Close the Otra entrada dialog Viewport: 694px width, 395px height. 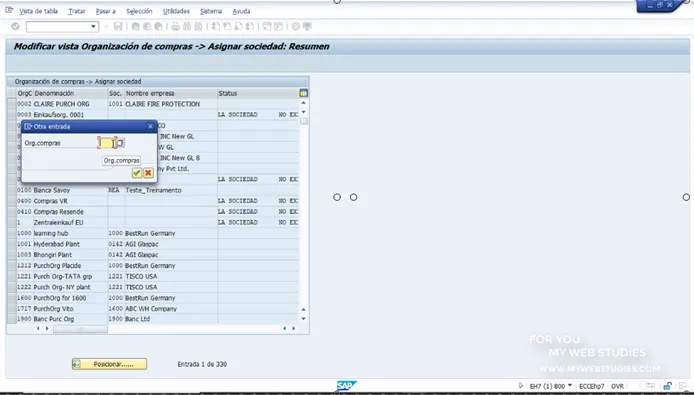click(150, 127)
